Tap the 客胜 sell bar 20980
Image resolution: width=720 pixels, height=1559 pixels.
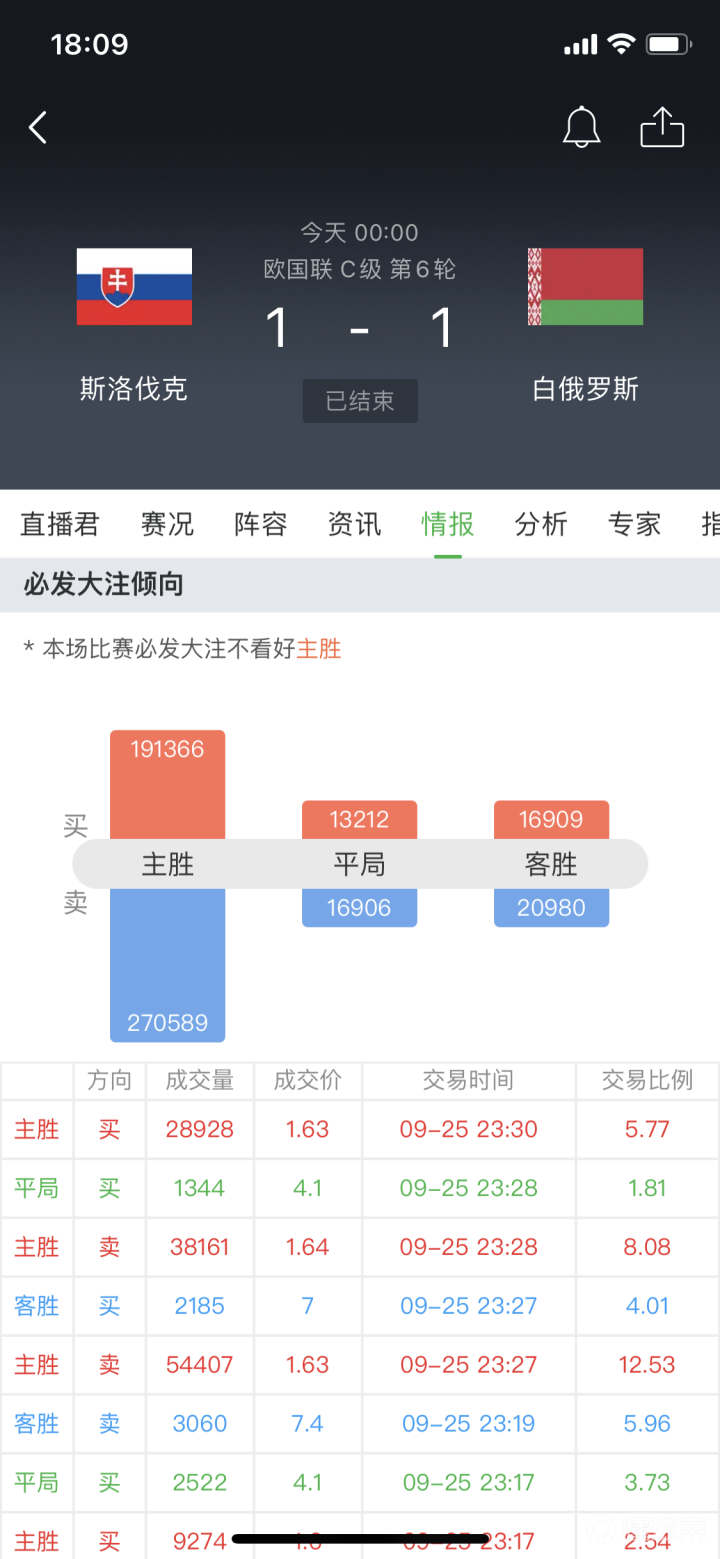(551, 908)
